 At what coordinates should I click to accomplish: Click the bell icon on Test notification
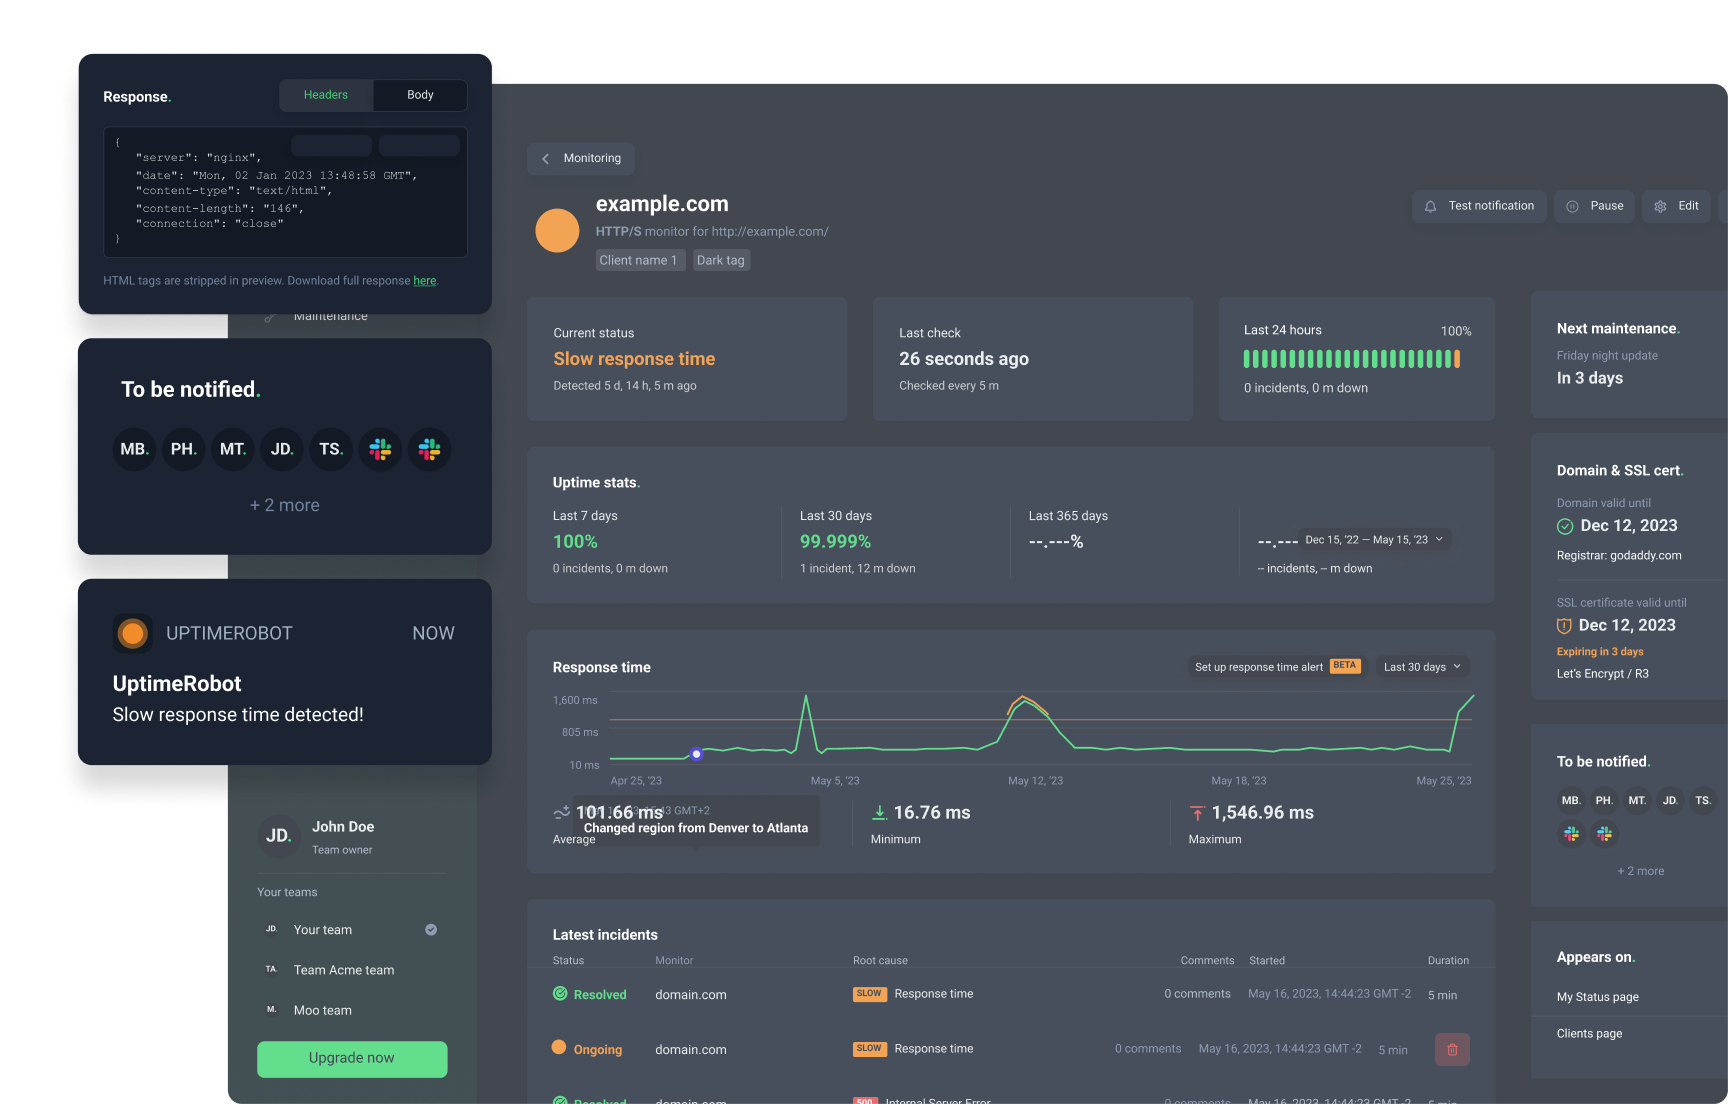[1430, 206]
